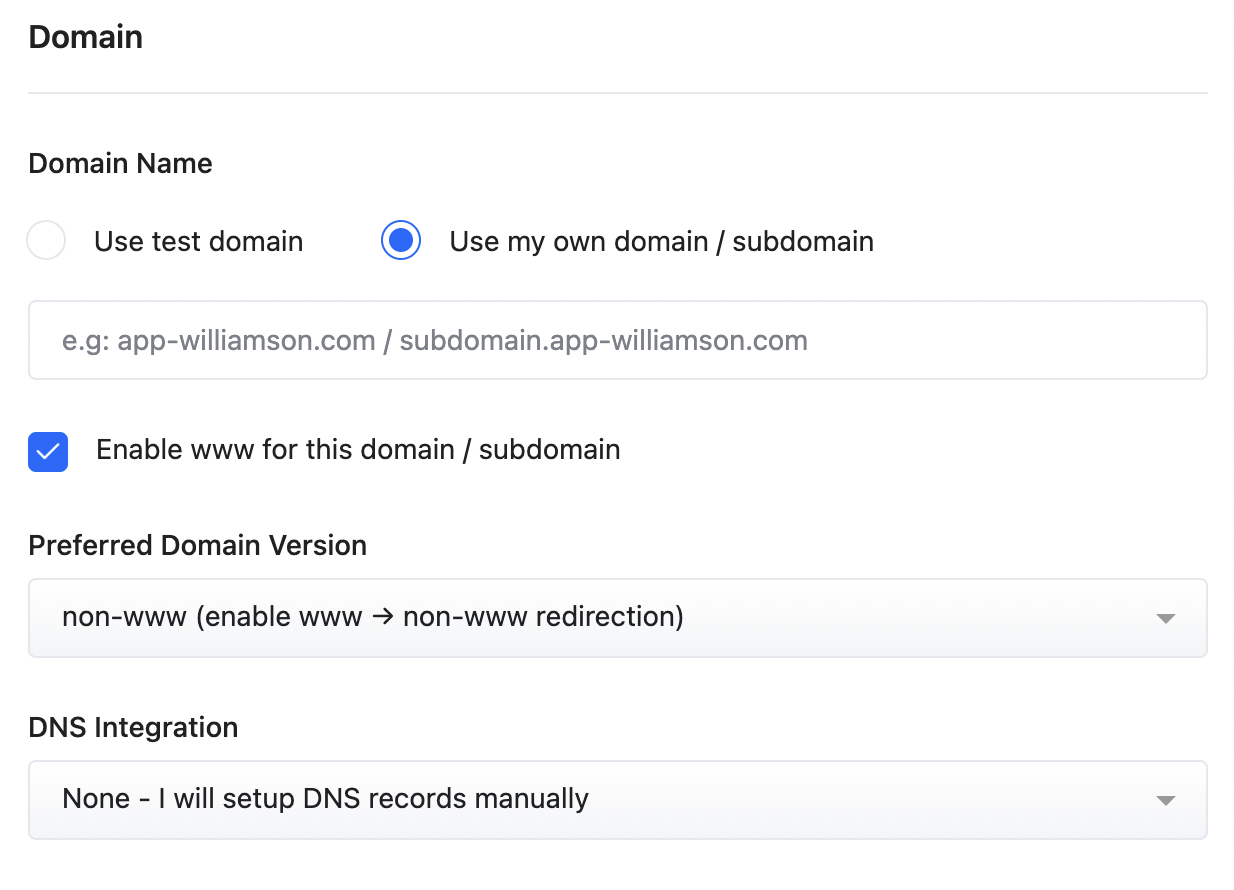Click the "Use my own domain / subdomain" label
Viewport: 1234px width, 890px height.
(661, 242)
